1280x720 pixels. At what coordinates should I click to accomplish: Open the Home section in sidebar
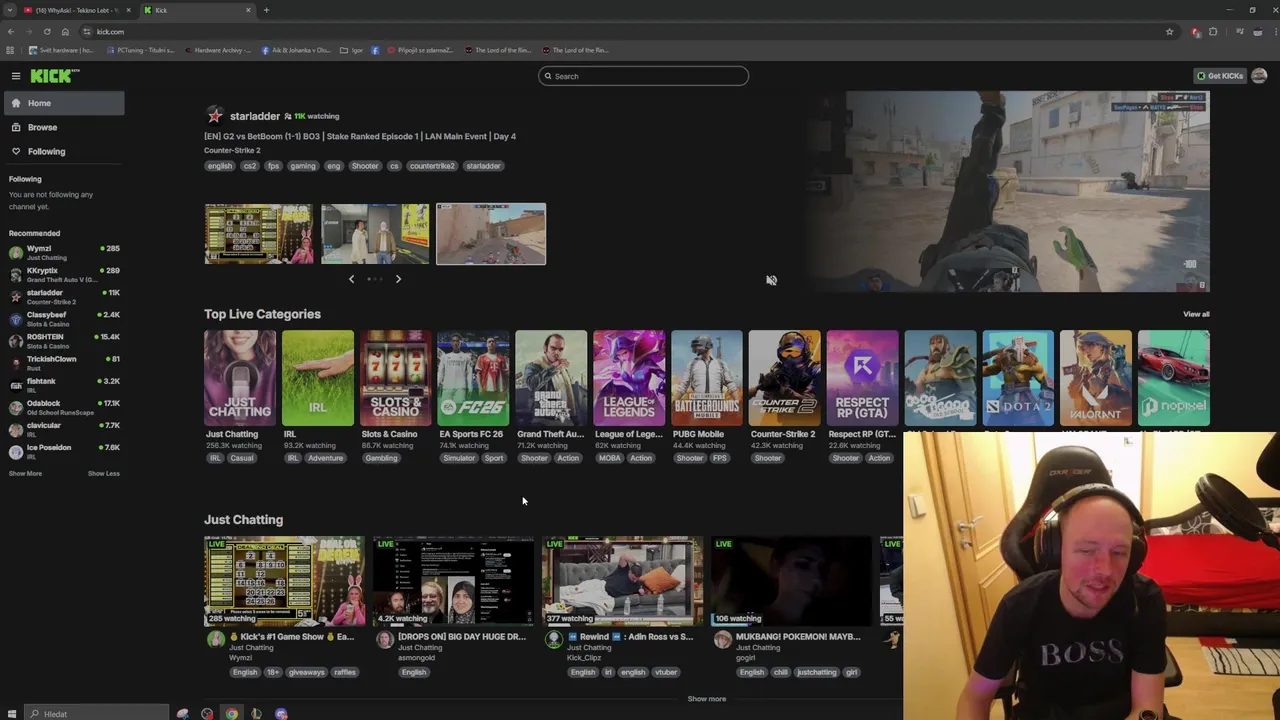(64, 103)
